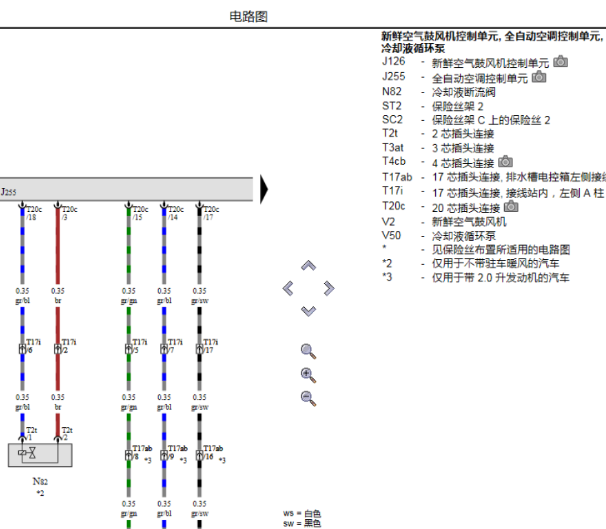Select the T17ab/16 connector symbol

point(199,455)
